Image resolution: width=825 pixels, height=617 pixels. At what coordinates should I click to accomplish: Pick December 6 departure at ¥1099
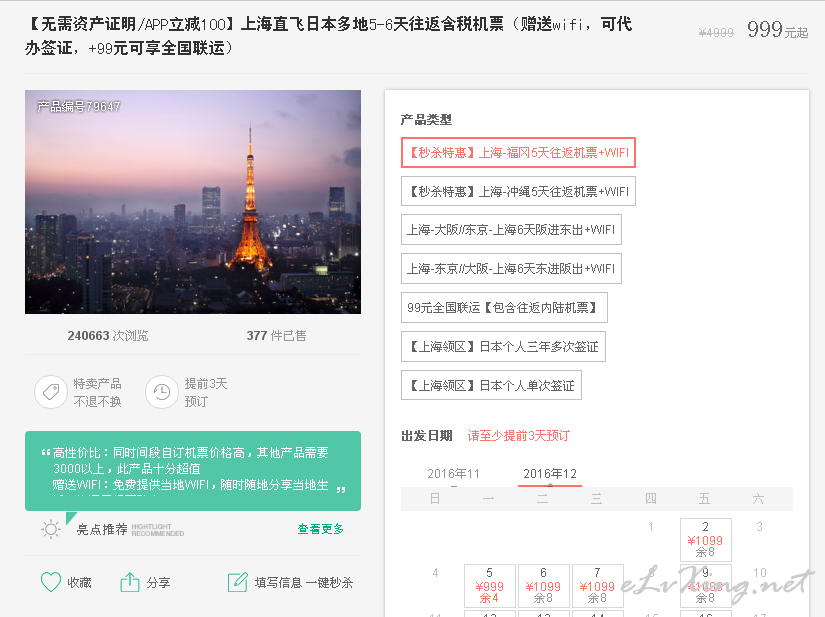click(x=544, y=585)
